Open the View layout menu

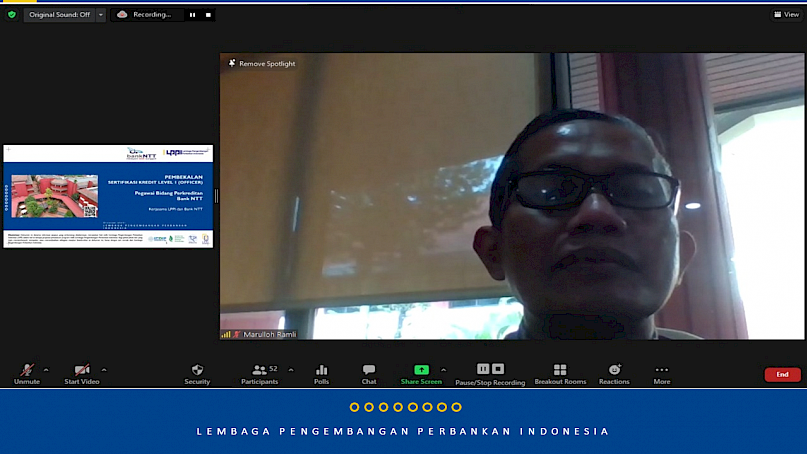(x=786, y=14)
